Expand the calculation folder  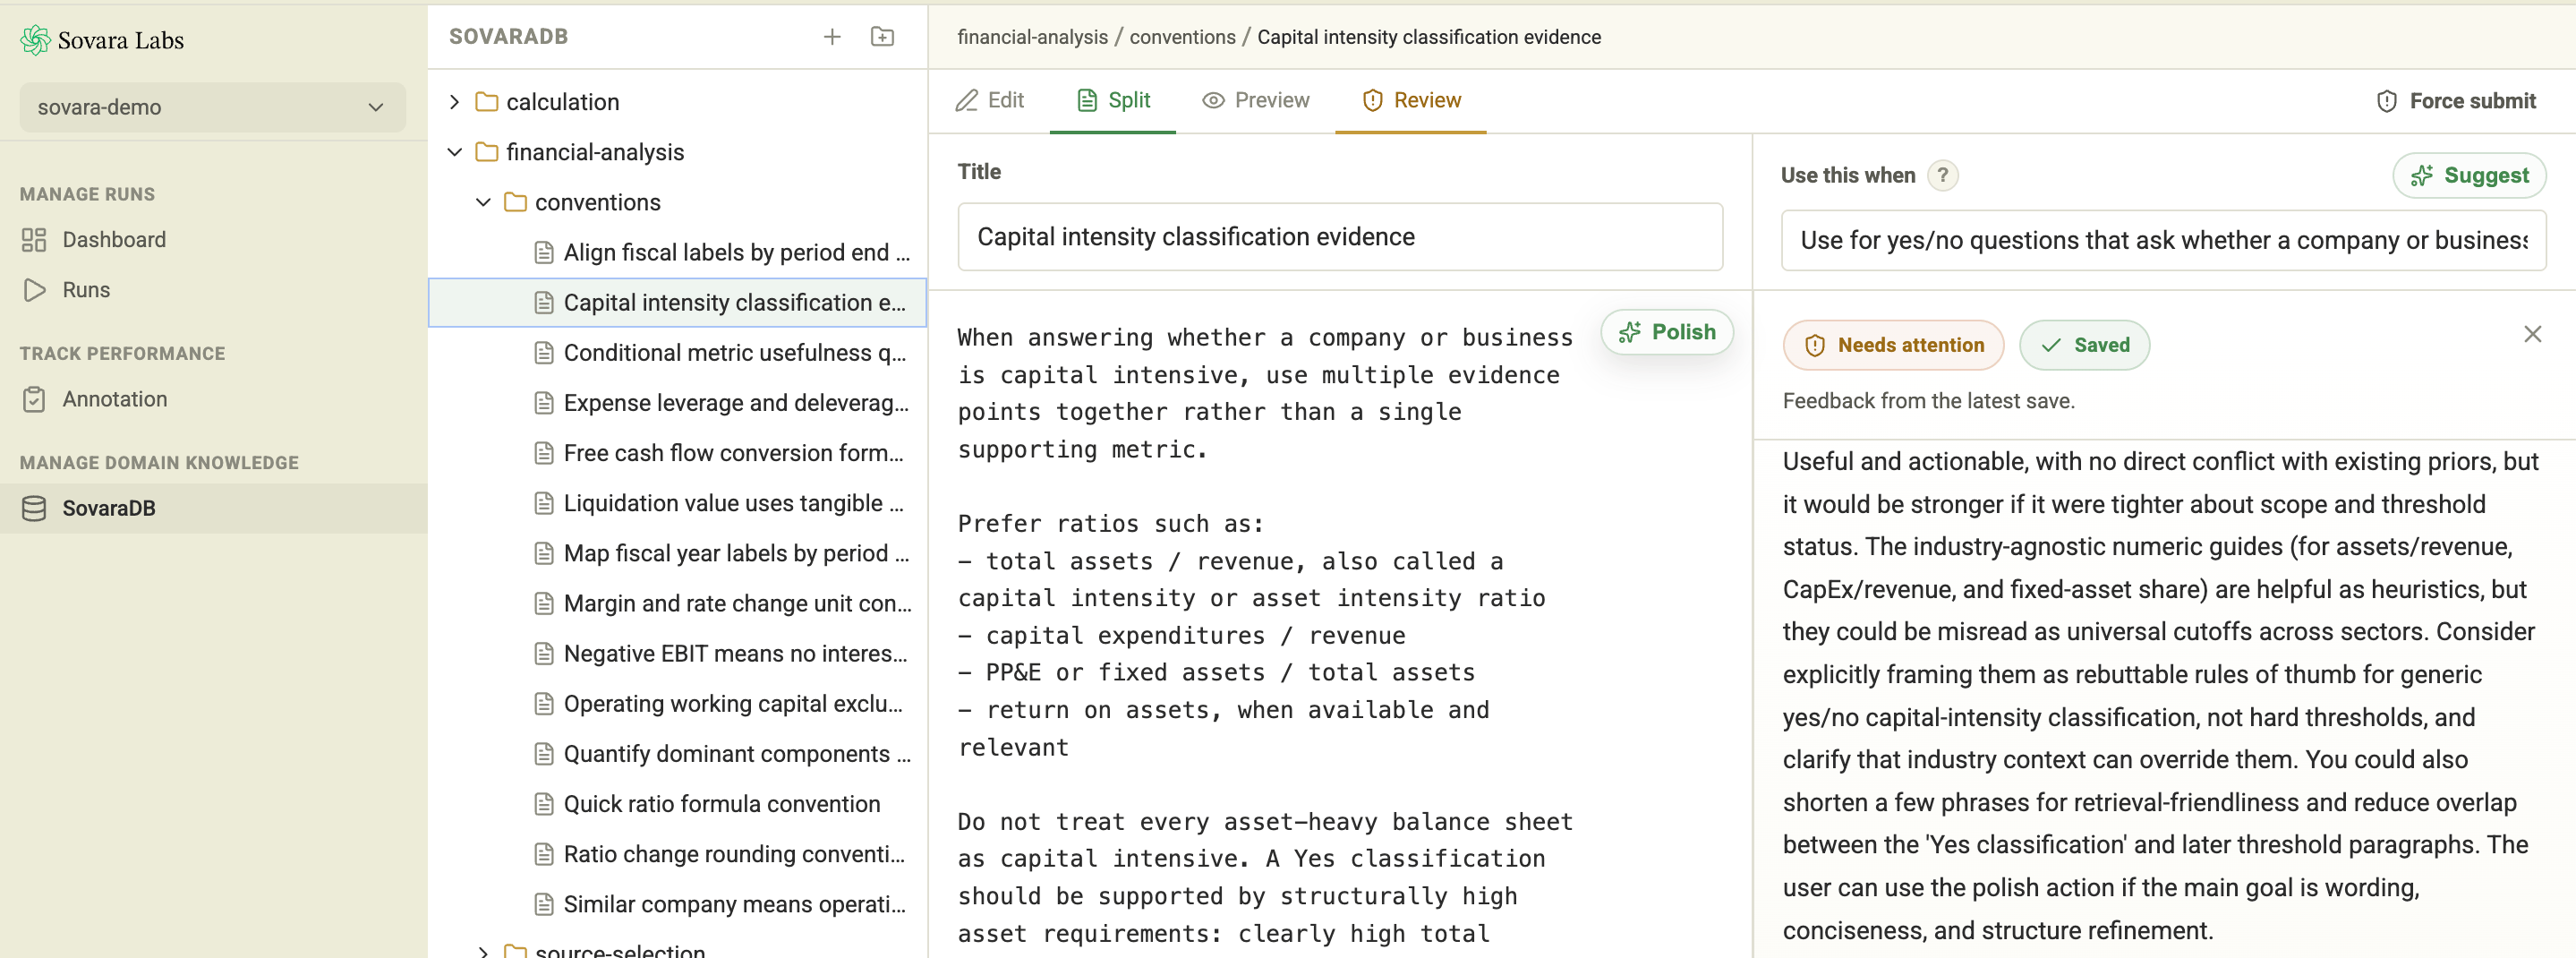click(454, 102)
